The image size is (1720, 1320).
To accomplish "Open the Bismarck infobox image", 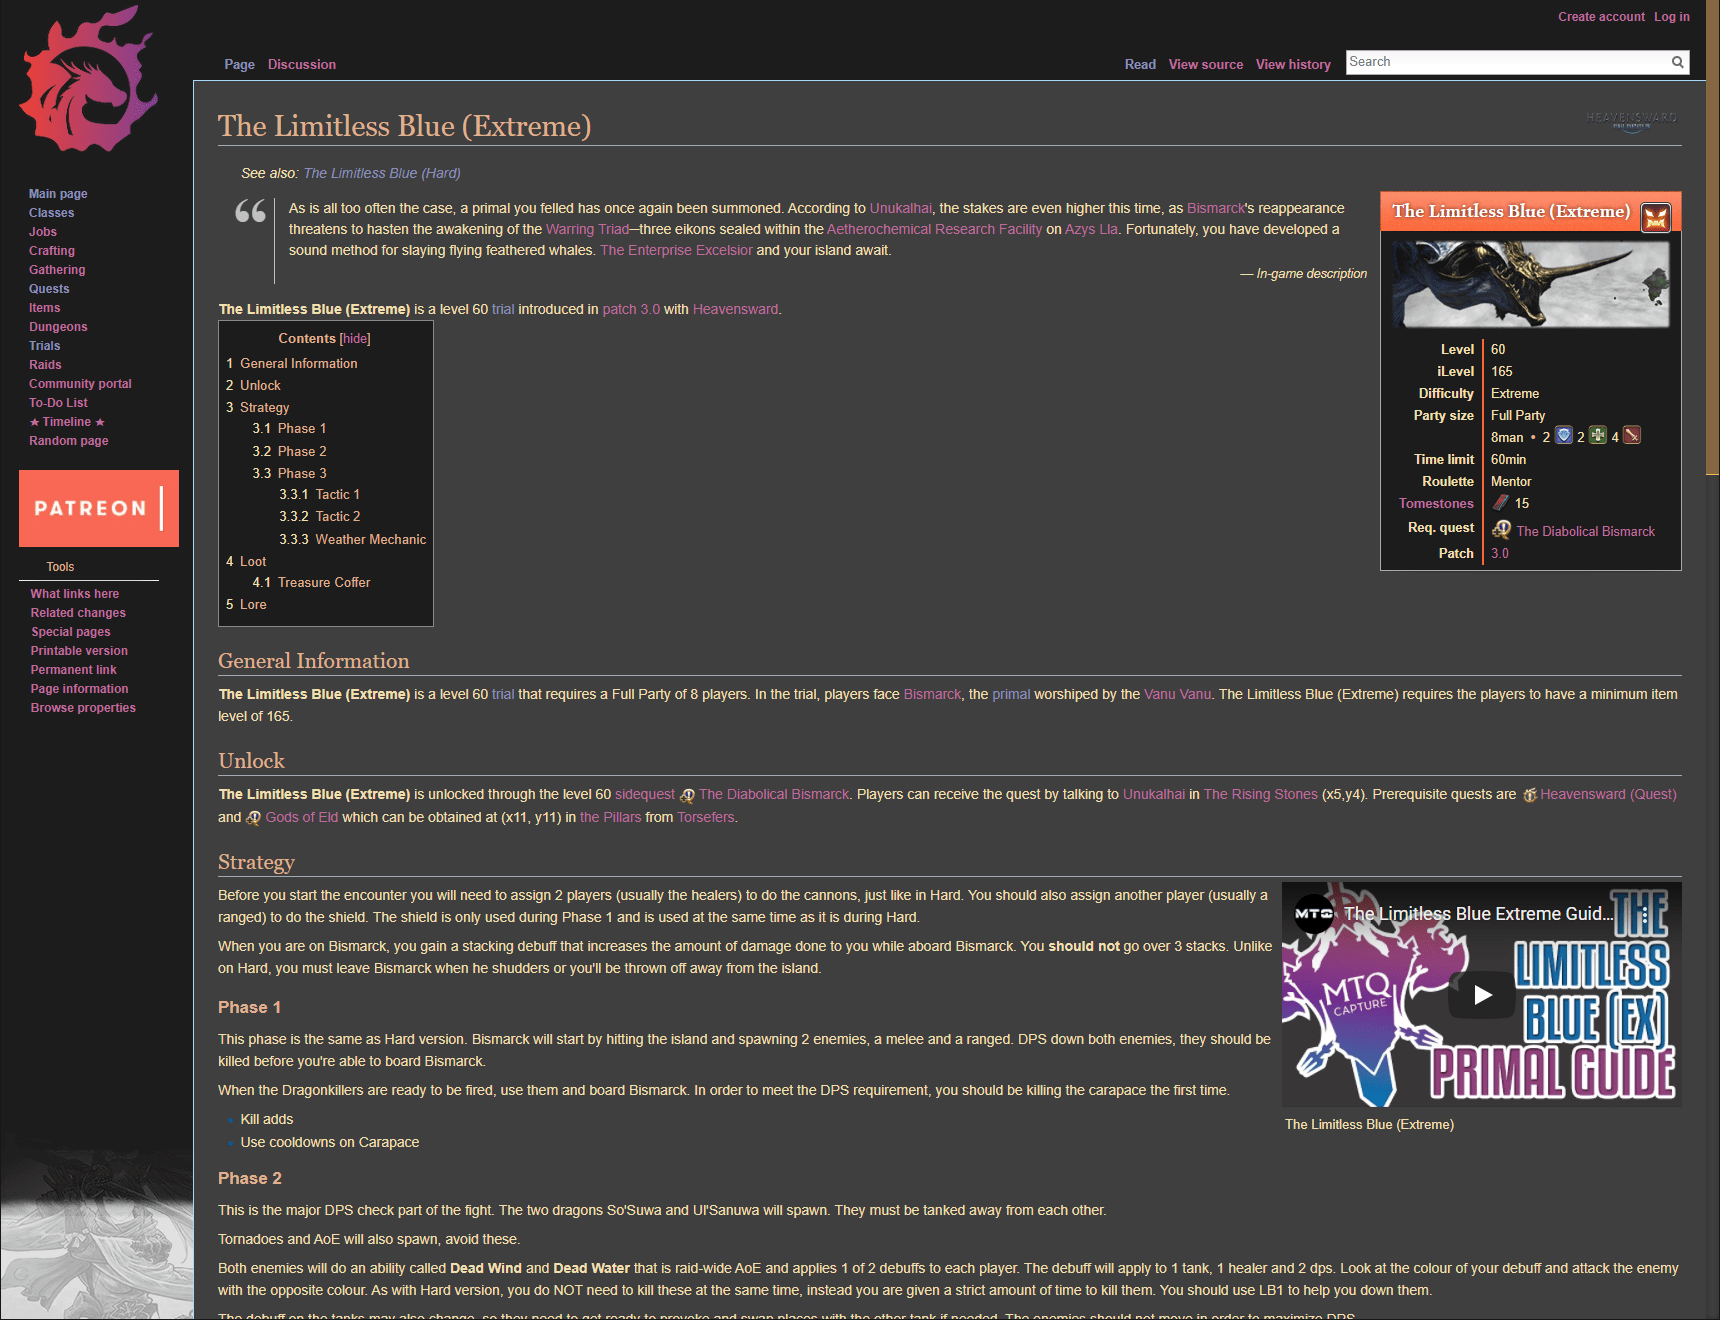I will click(1531, 285).
